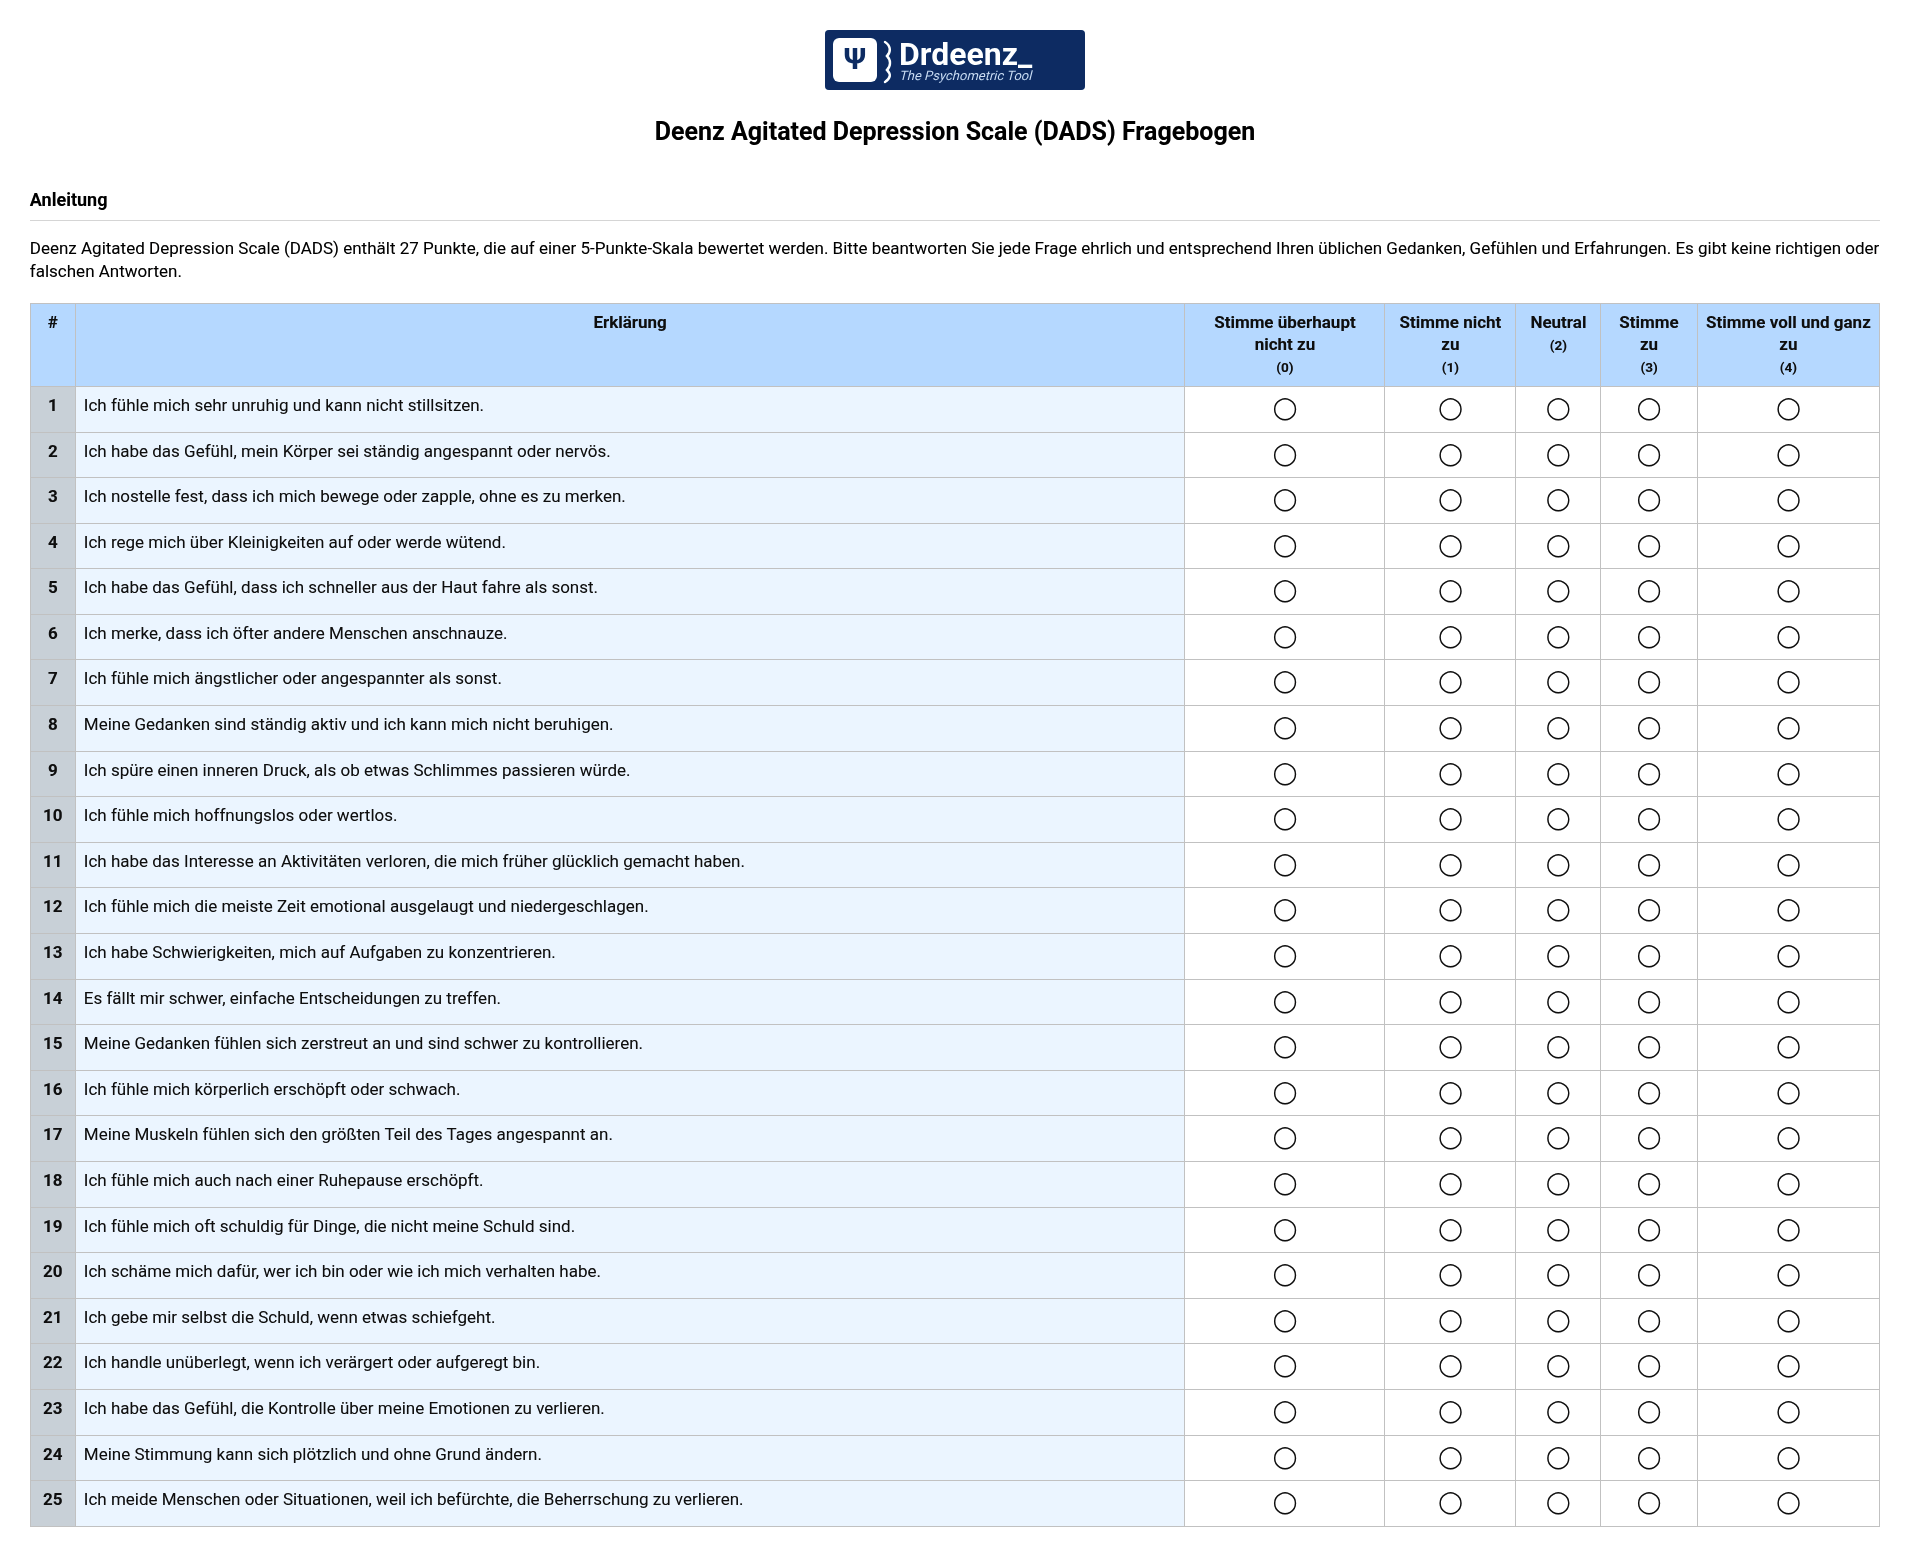This screenshot has width=1910, height=1557.
Task: Click statement 'Ich merke, dass ich öfter andere Menschen anschnauze.'
Action: click(x=295, y=634)
